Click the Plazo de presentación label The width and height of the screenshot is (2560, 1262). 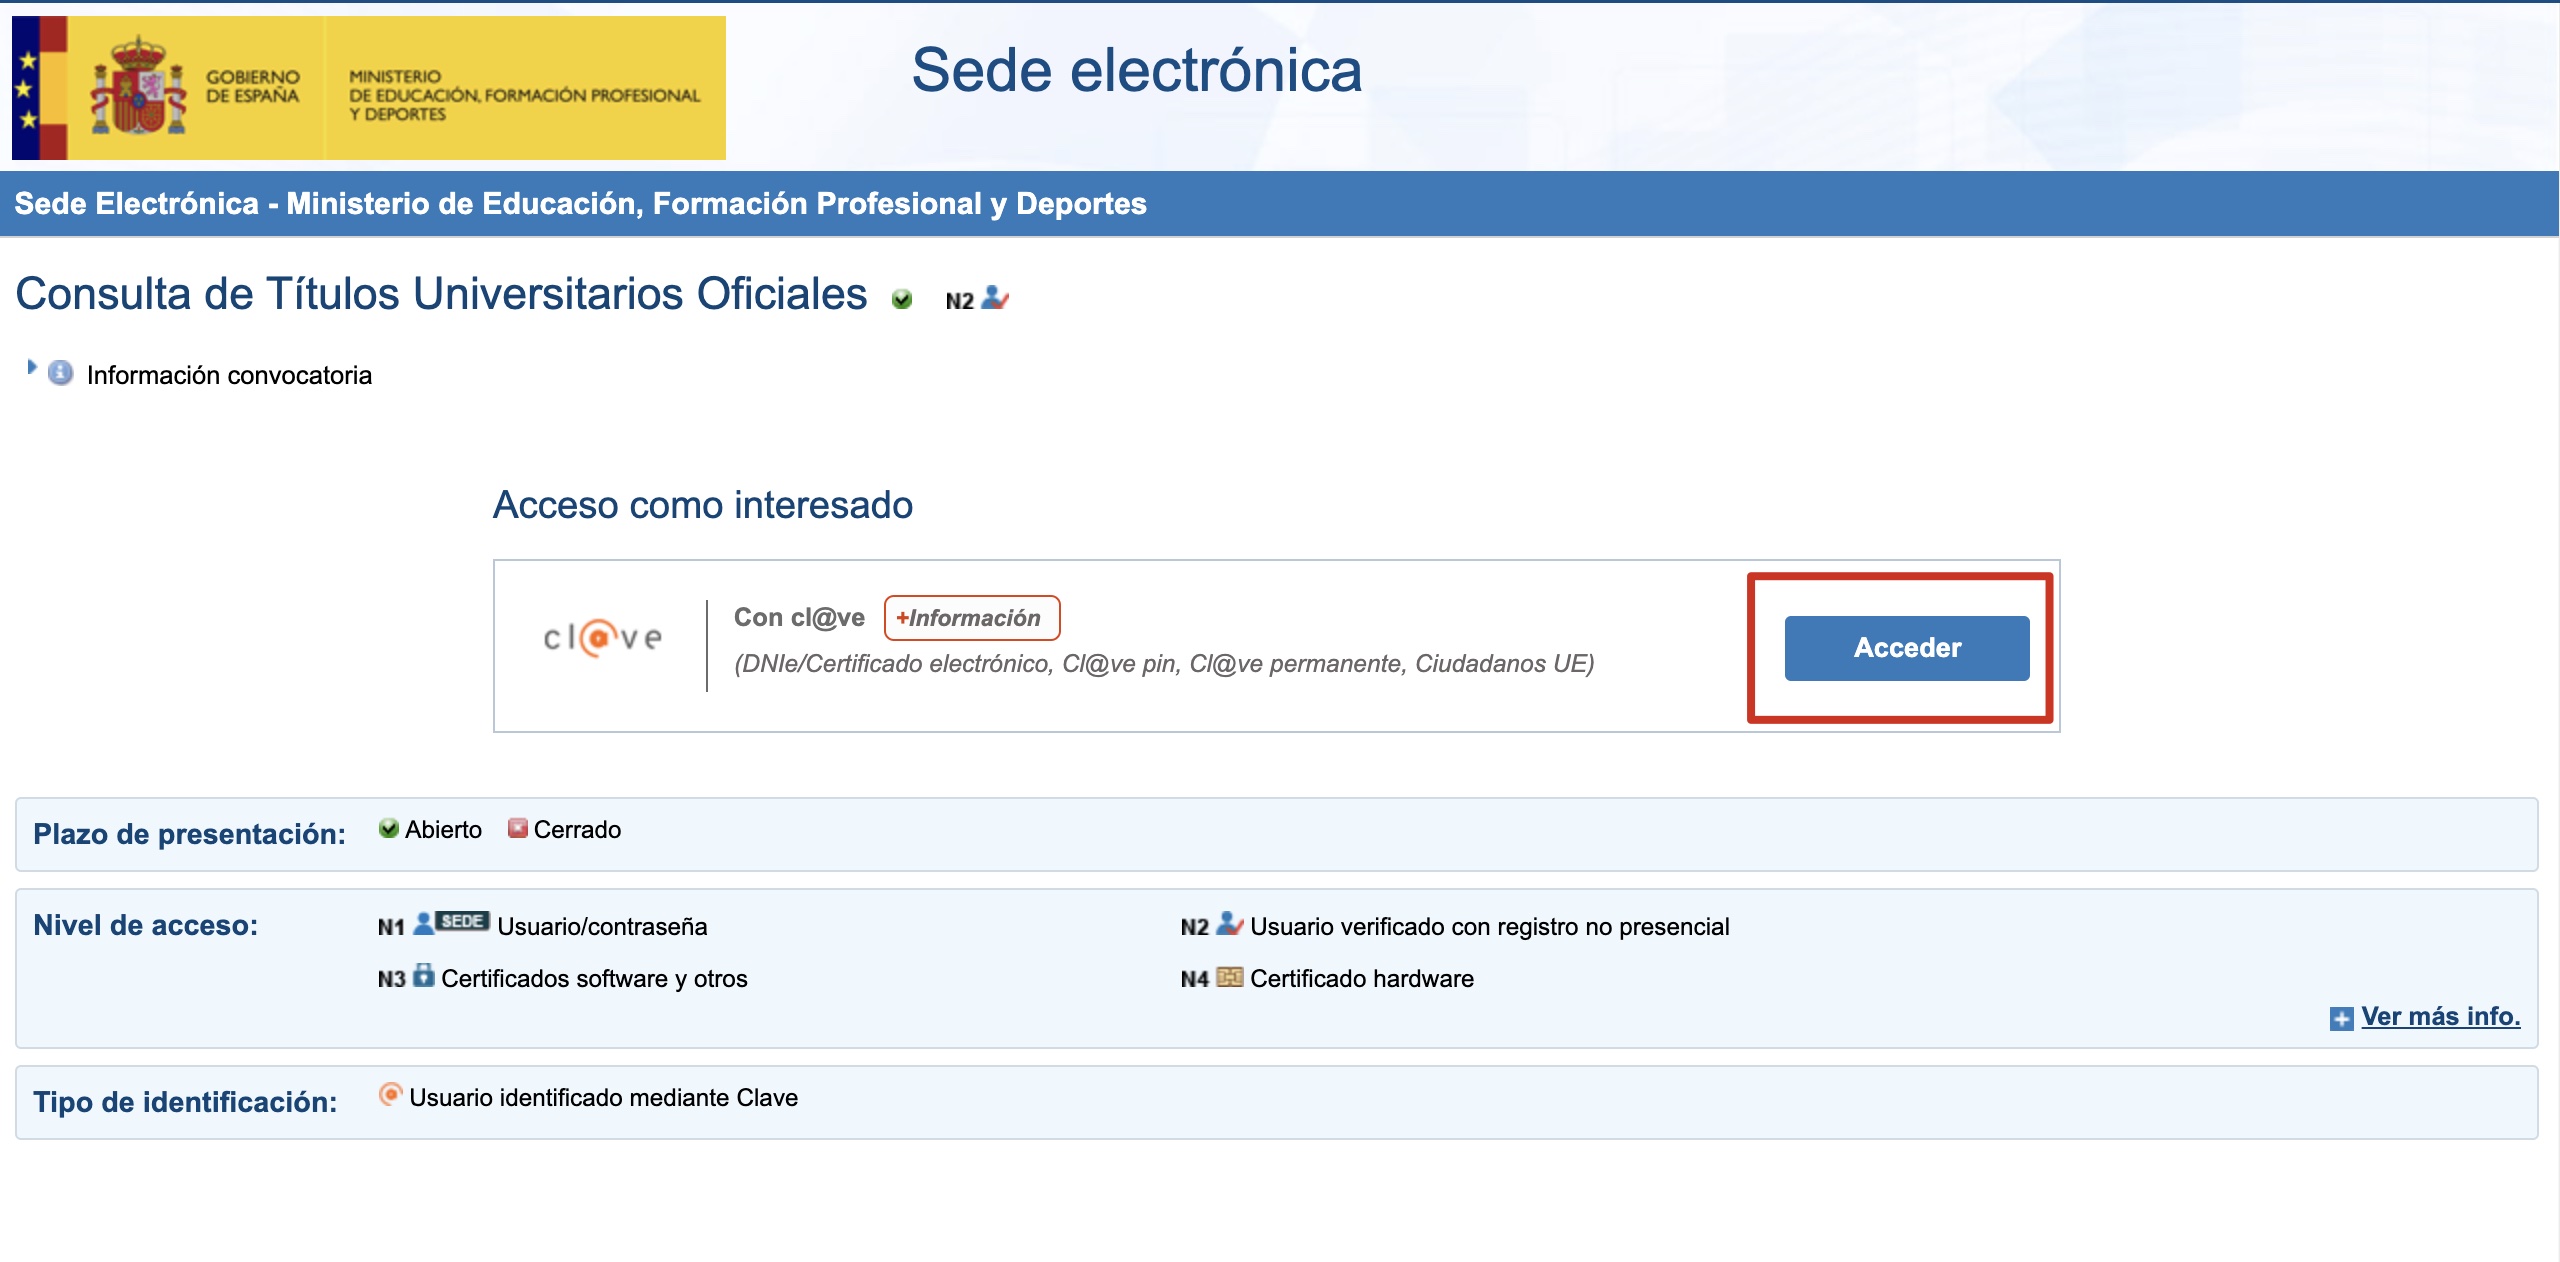point(189,834)
